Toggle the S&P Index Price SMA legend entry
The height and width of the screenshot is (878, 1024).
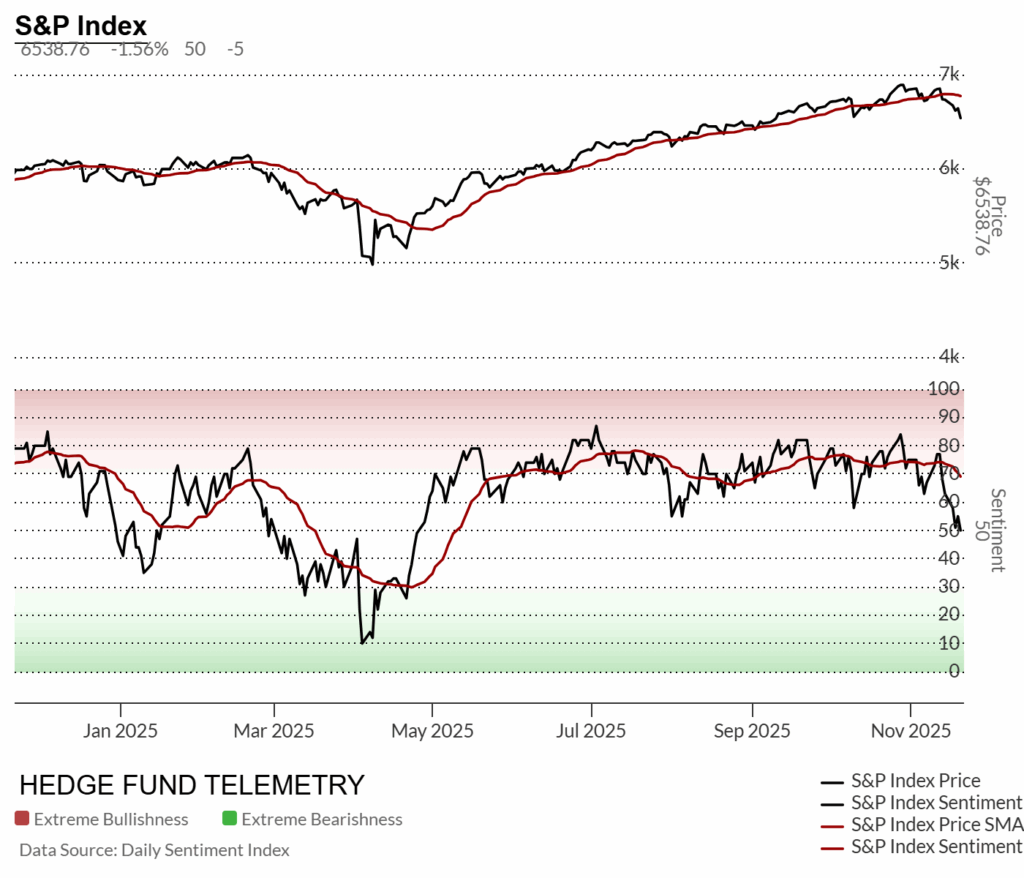pos(936,824)
